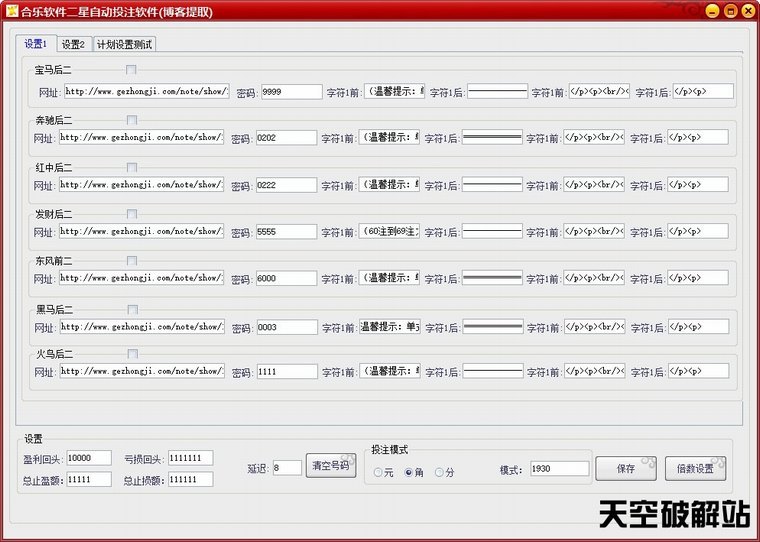
Task: Enable the 宝马后二 checkbox
Action: pyautogui.click(x=131, y=69)
